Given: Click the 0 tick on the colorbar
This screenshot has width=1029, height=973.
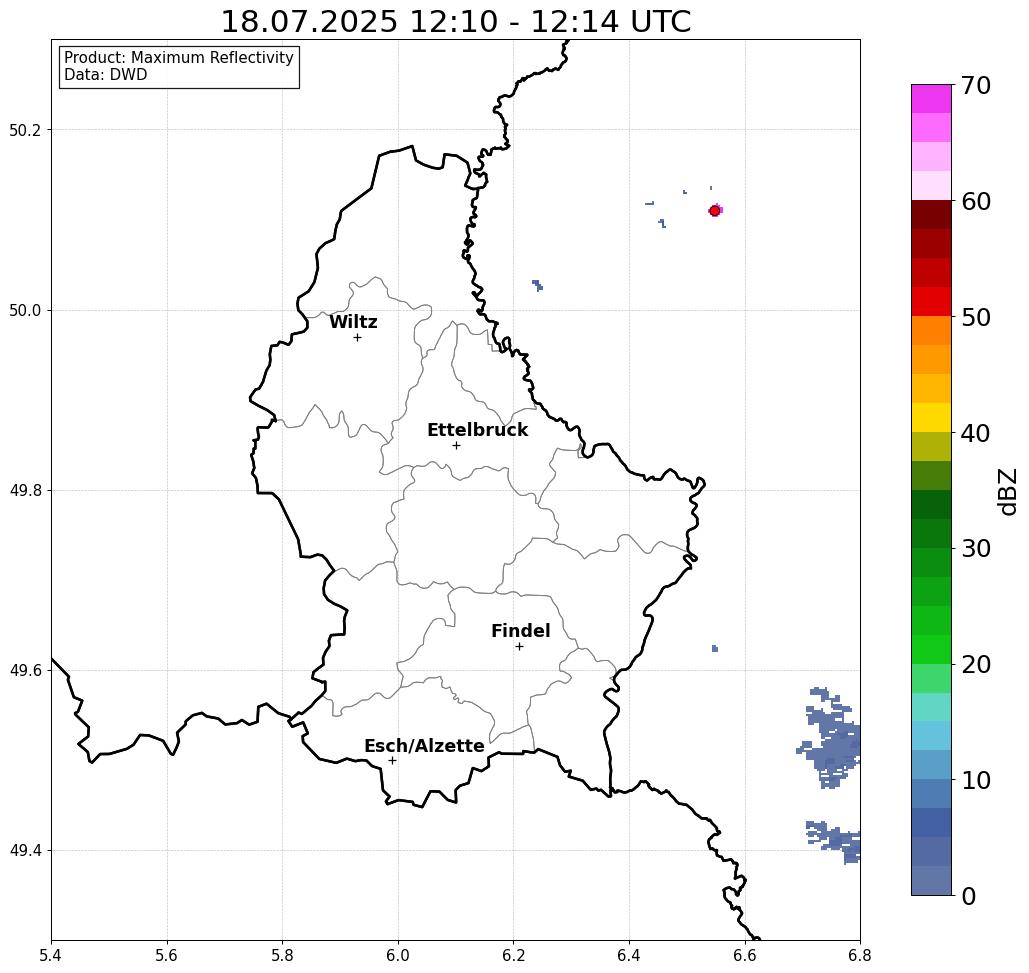Looking at the screenshot, I should pos(969,896).
